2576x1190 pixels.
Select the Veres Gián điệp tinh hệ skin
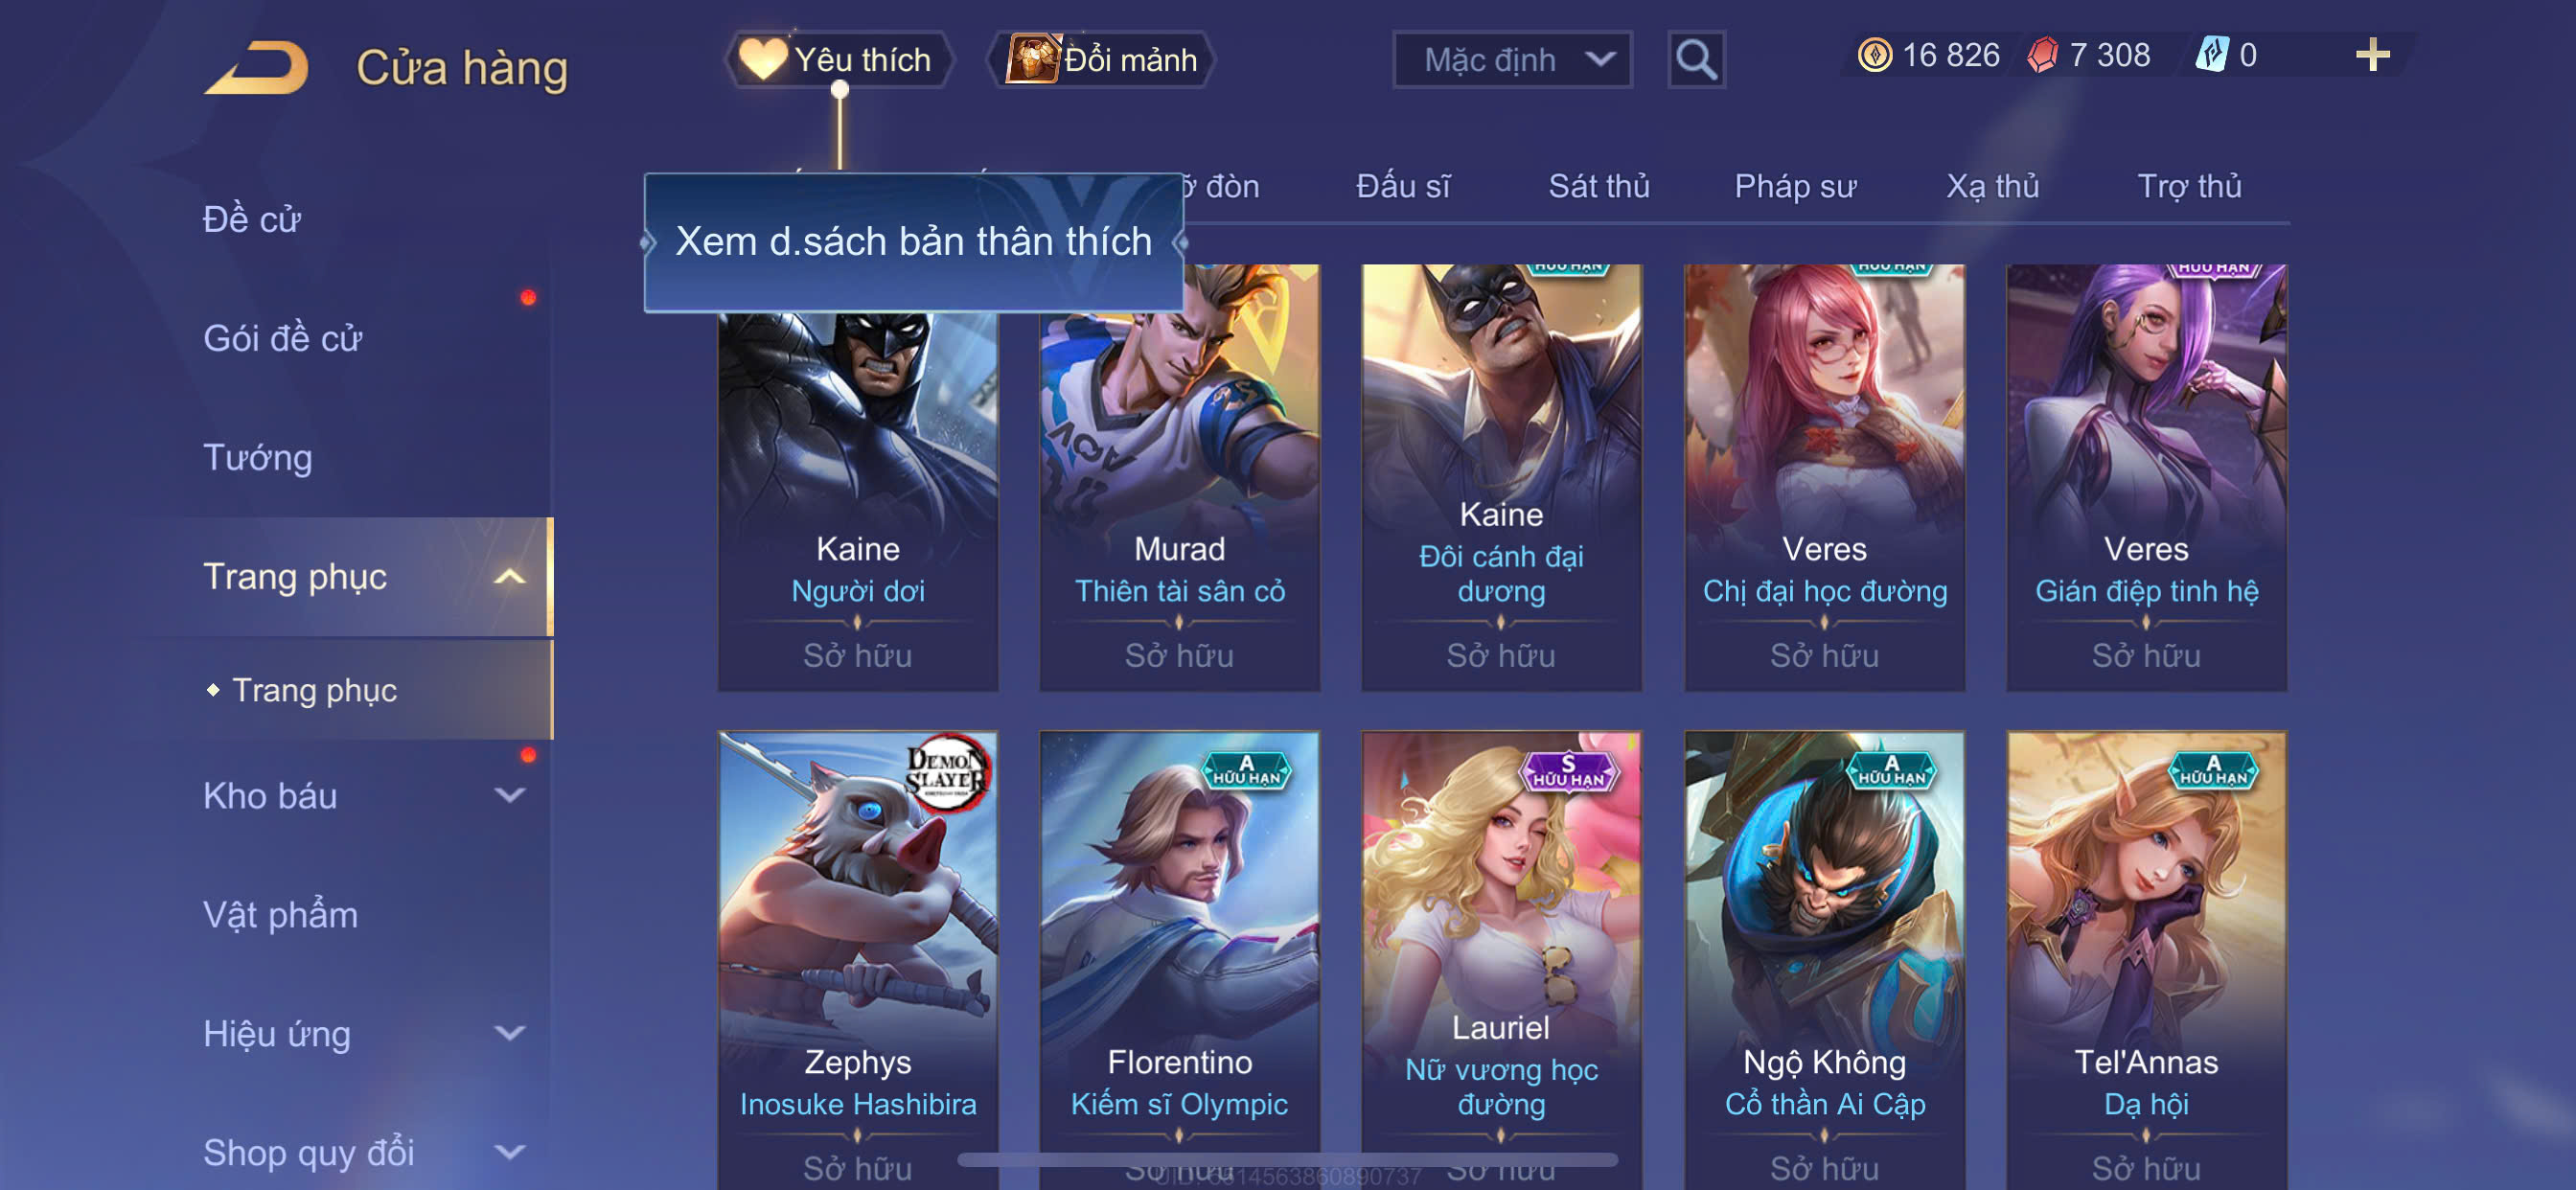point(2146,478)
